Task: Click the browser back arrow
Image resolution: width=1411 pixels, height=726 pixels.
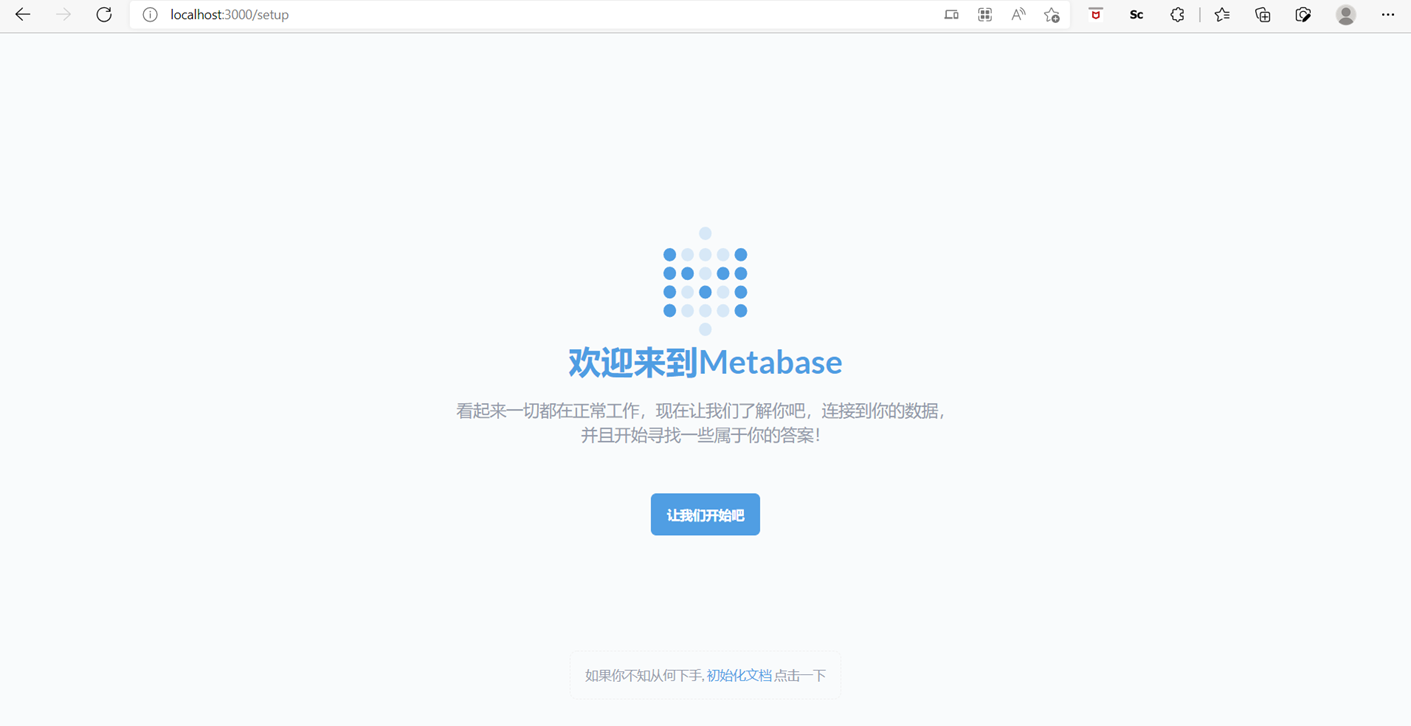Action: point(22,15)
